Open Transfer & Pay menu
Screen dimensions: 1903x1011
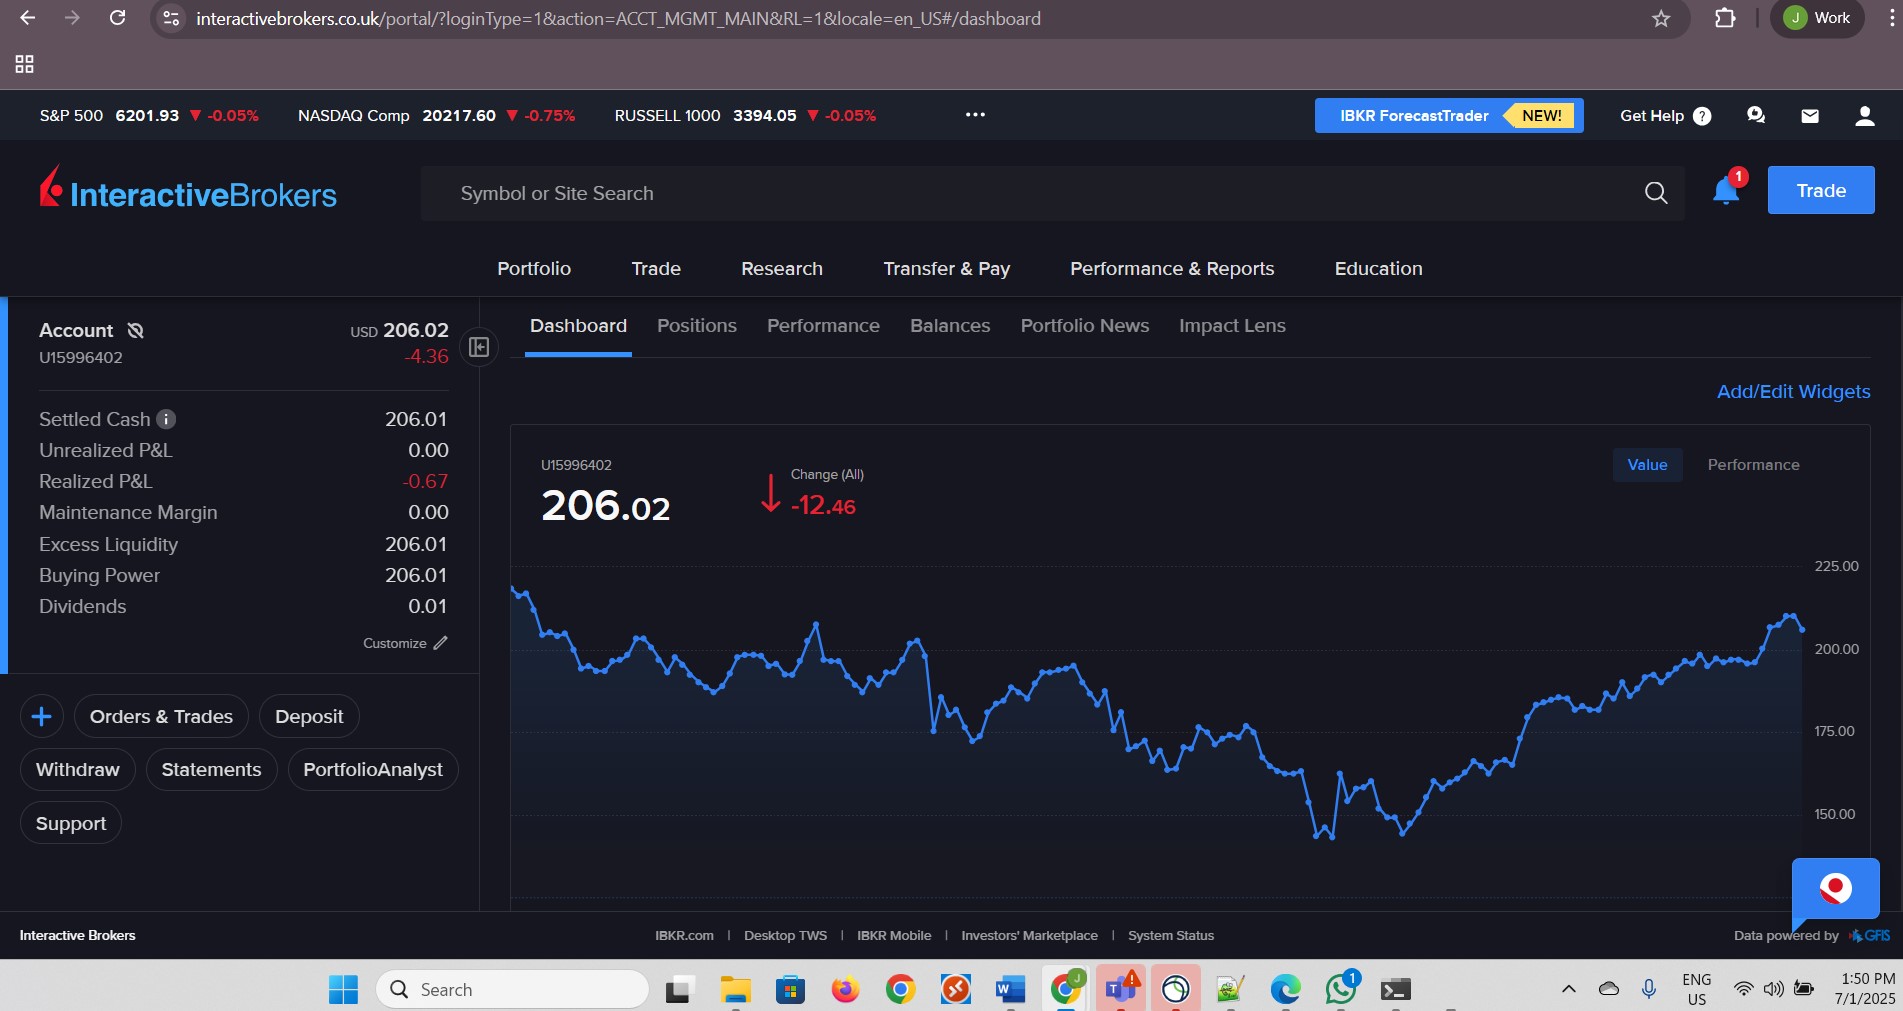coord(947,268)
